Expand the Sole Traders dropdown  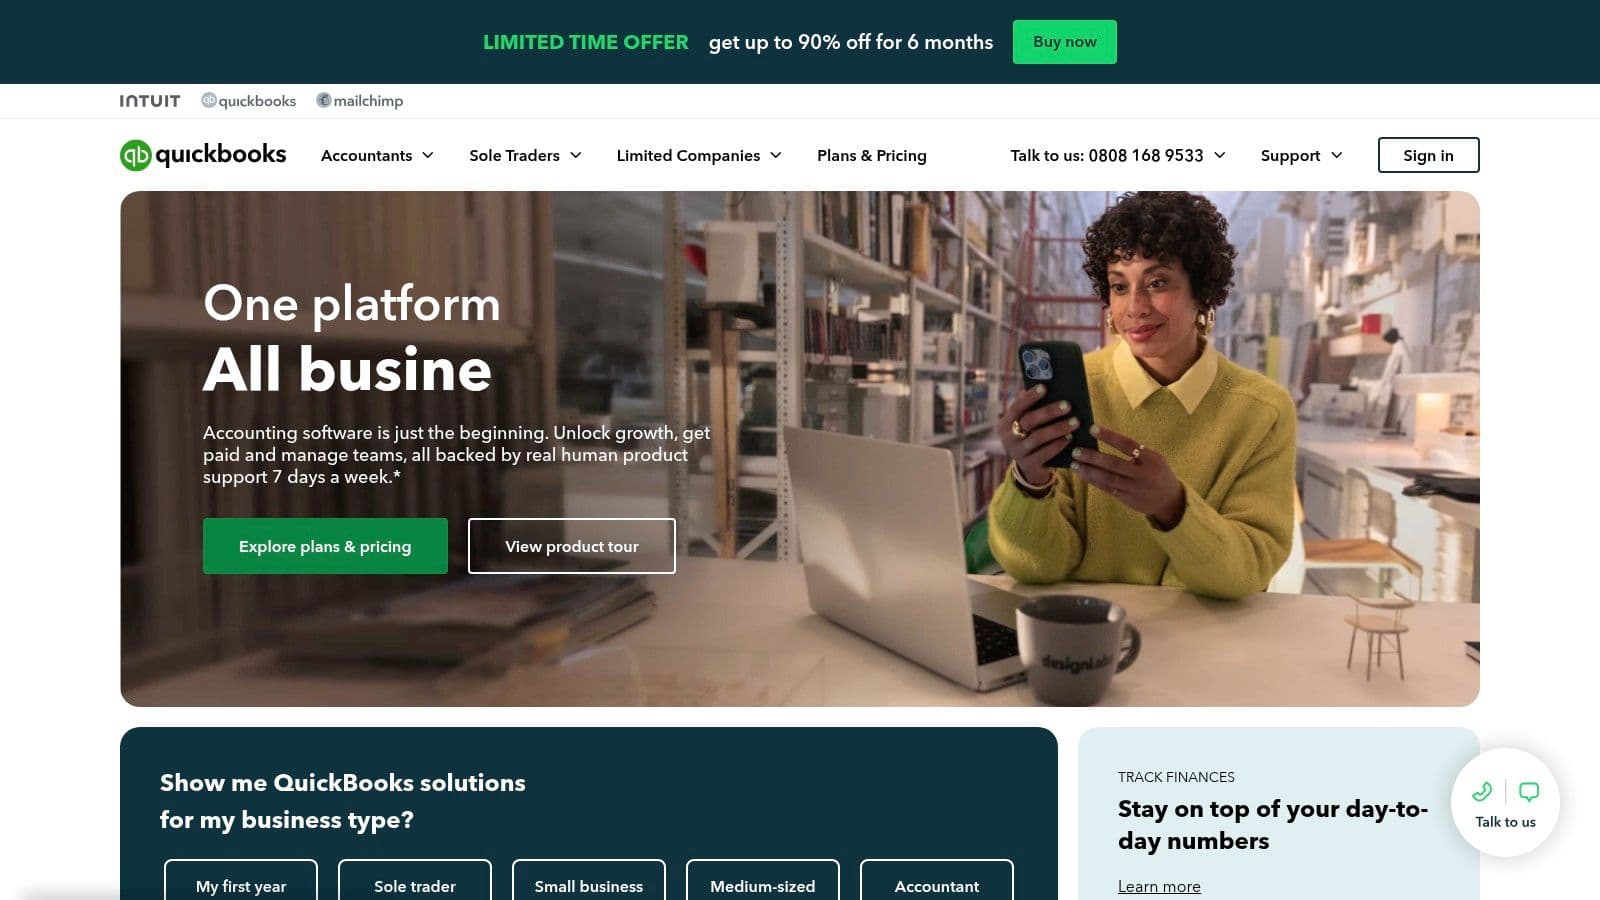tap(525, 155)
